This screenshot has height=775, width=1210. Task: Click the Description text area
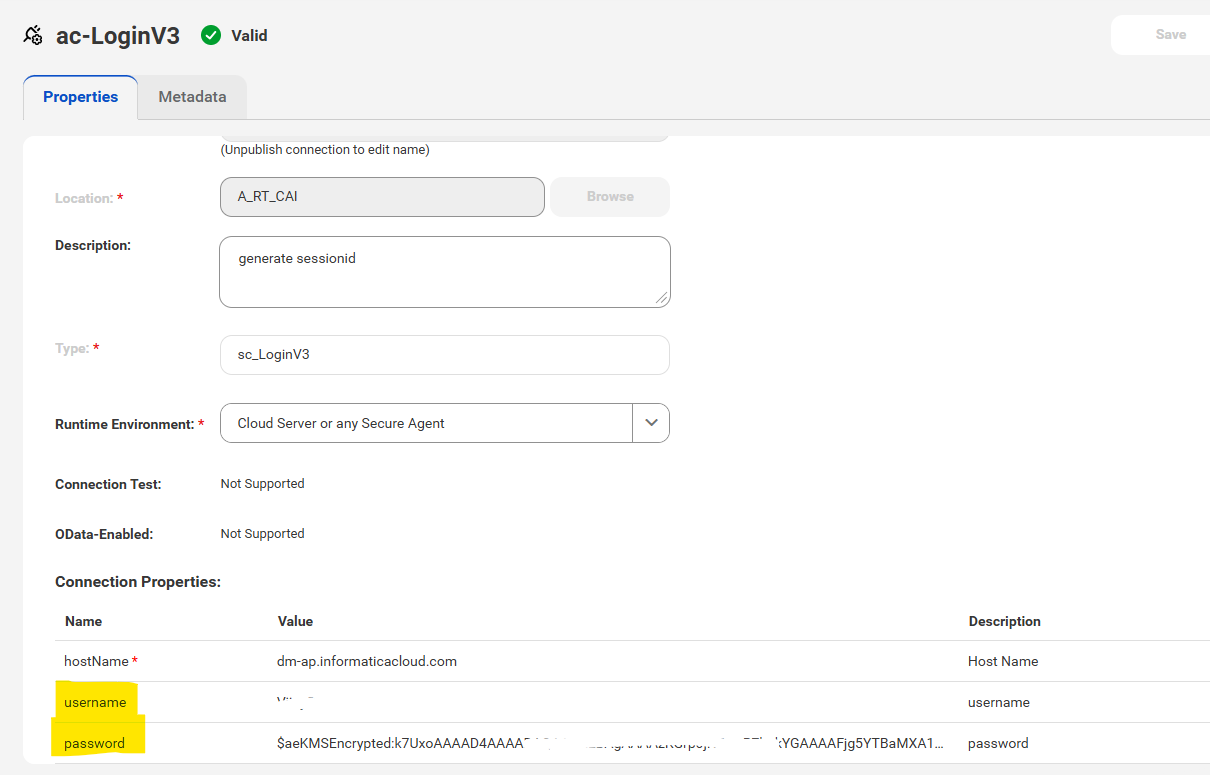point(445,272)
